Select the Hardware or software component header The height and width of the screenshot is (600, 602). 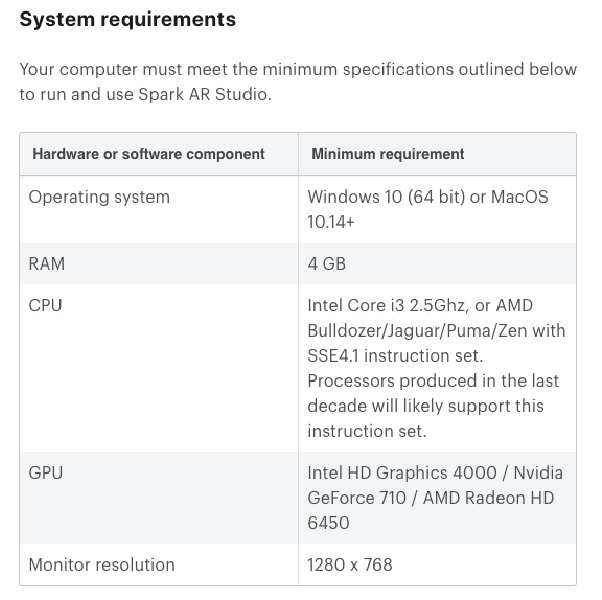pyautogui.click(x=148, y=154)
